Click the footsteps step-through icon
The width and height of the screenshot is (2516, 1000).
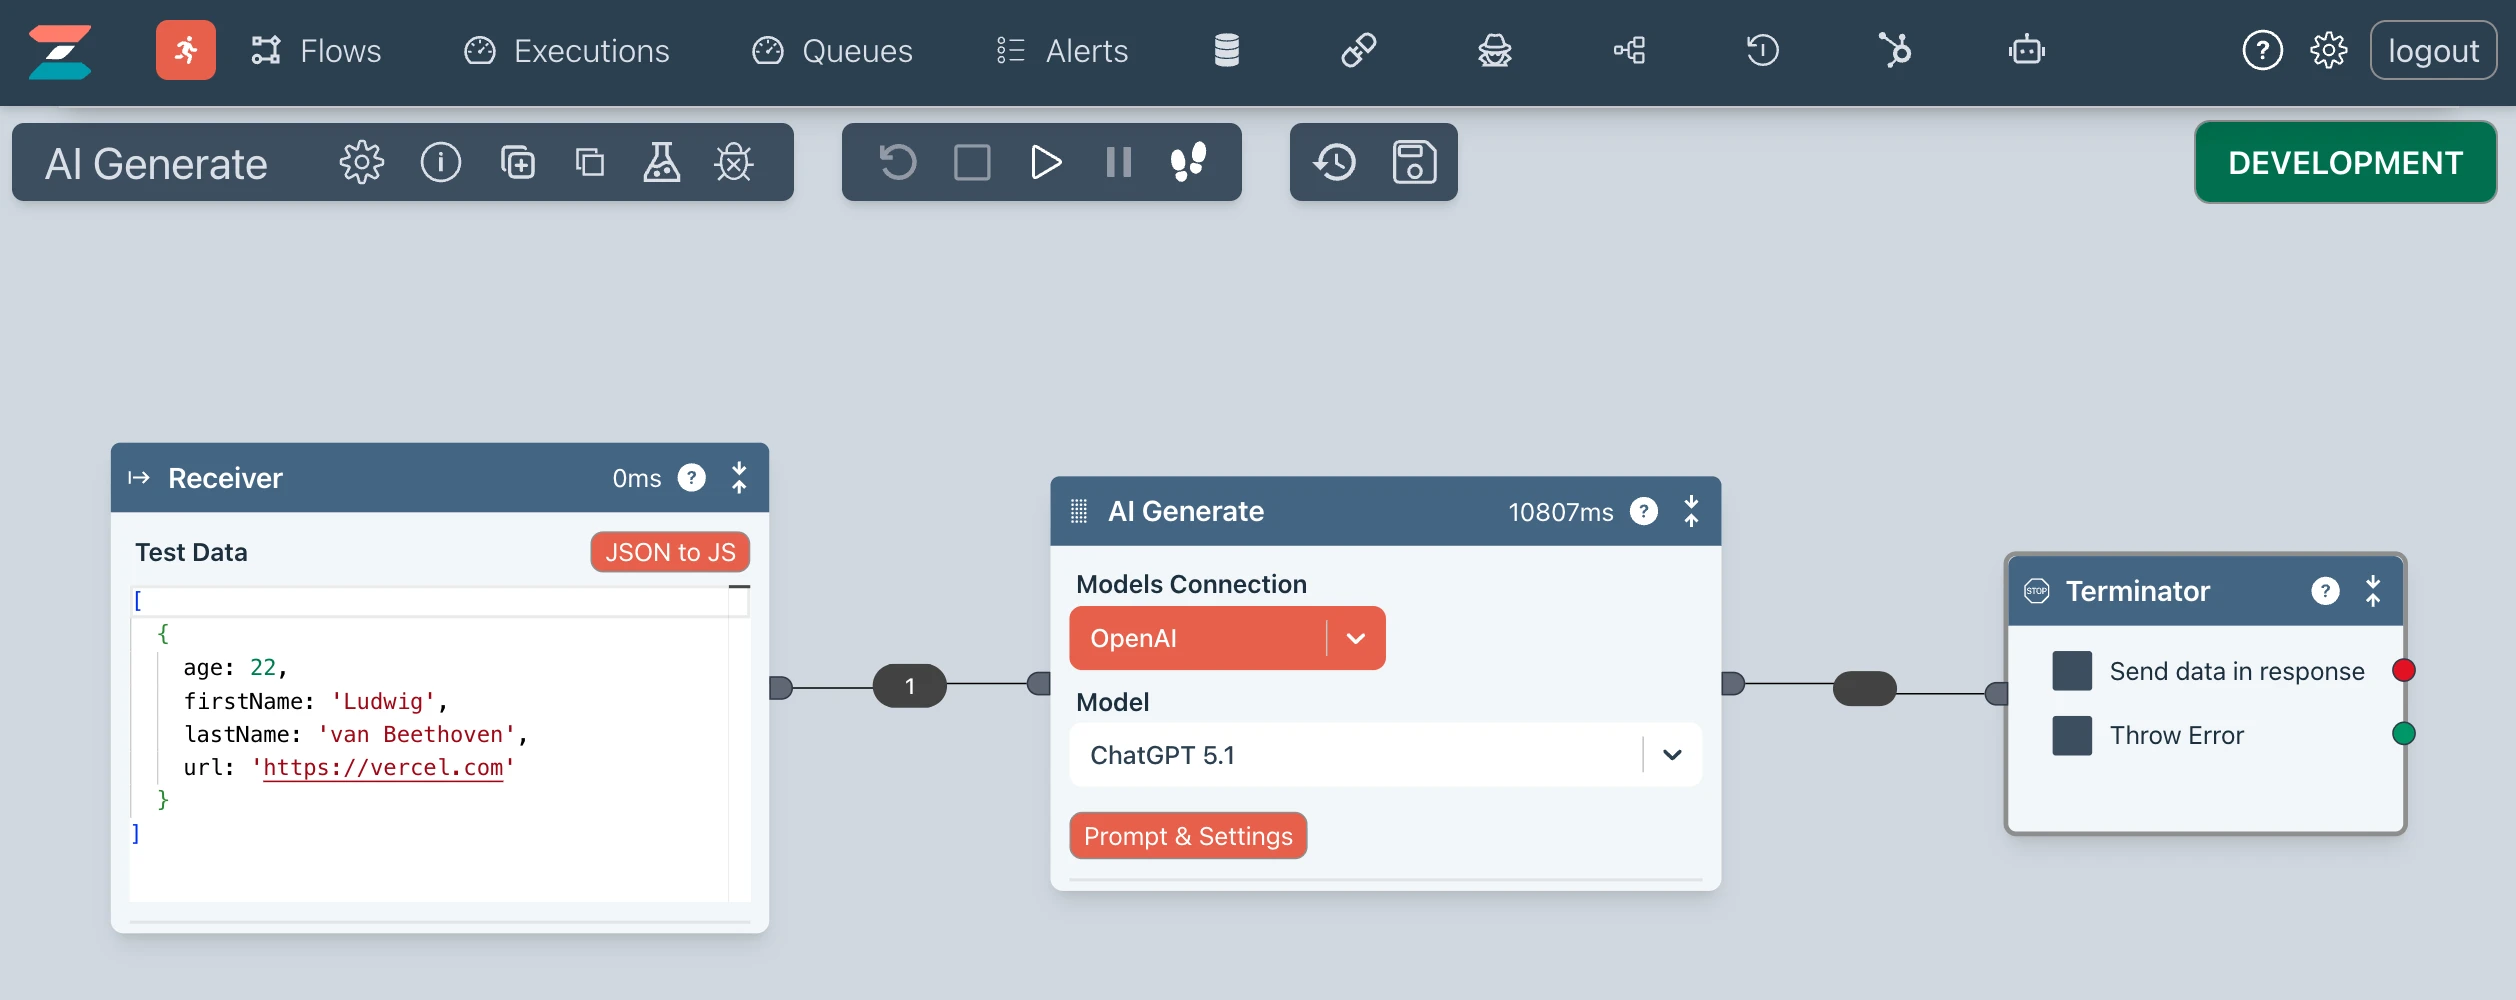(1188, 162)
